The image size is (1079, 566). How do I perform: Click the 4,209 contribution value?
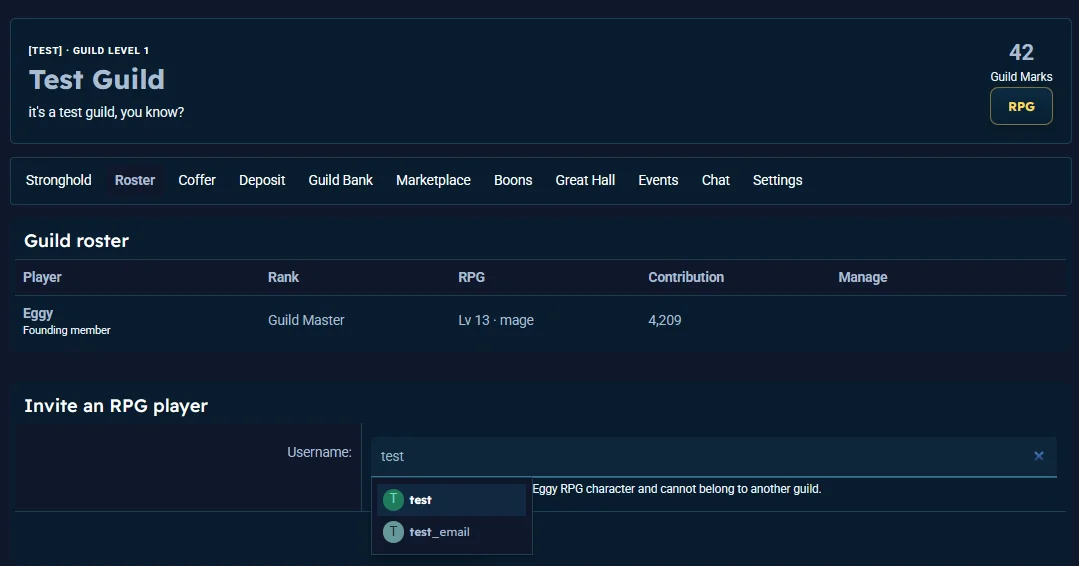point(665,320)
